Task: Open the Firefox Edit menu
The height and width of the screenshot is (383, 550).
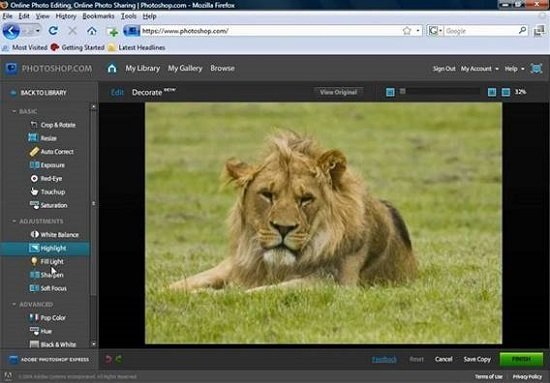Action: coord(24,16)
